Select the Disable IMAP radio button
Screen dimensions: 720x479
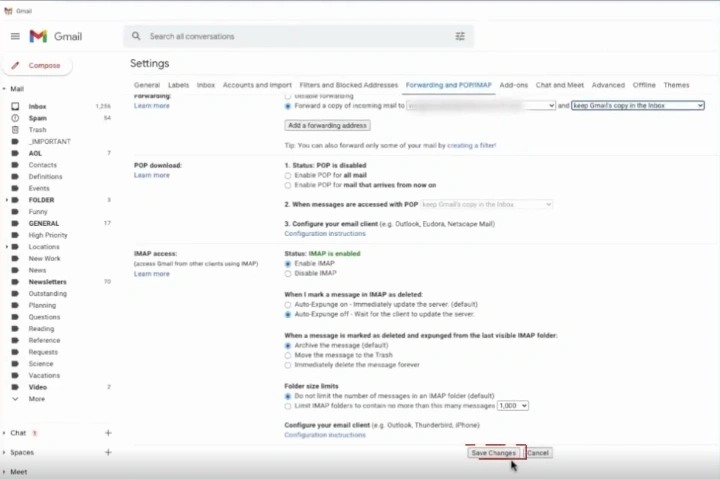287,274
